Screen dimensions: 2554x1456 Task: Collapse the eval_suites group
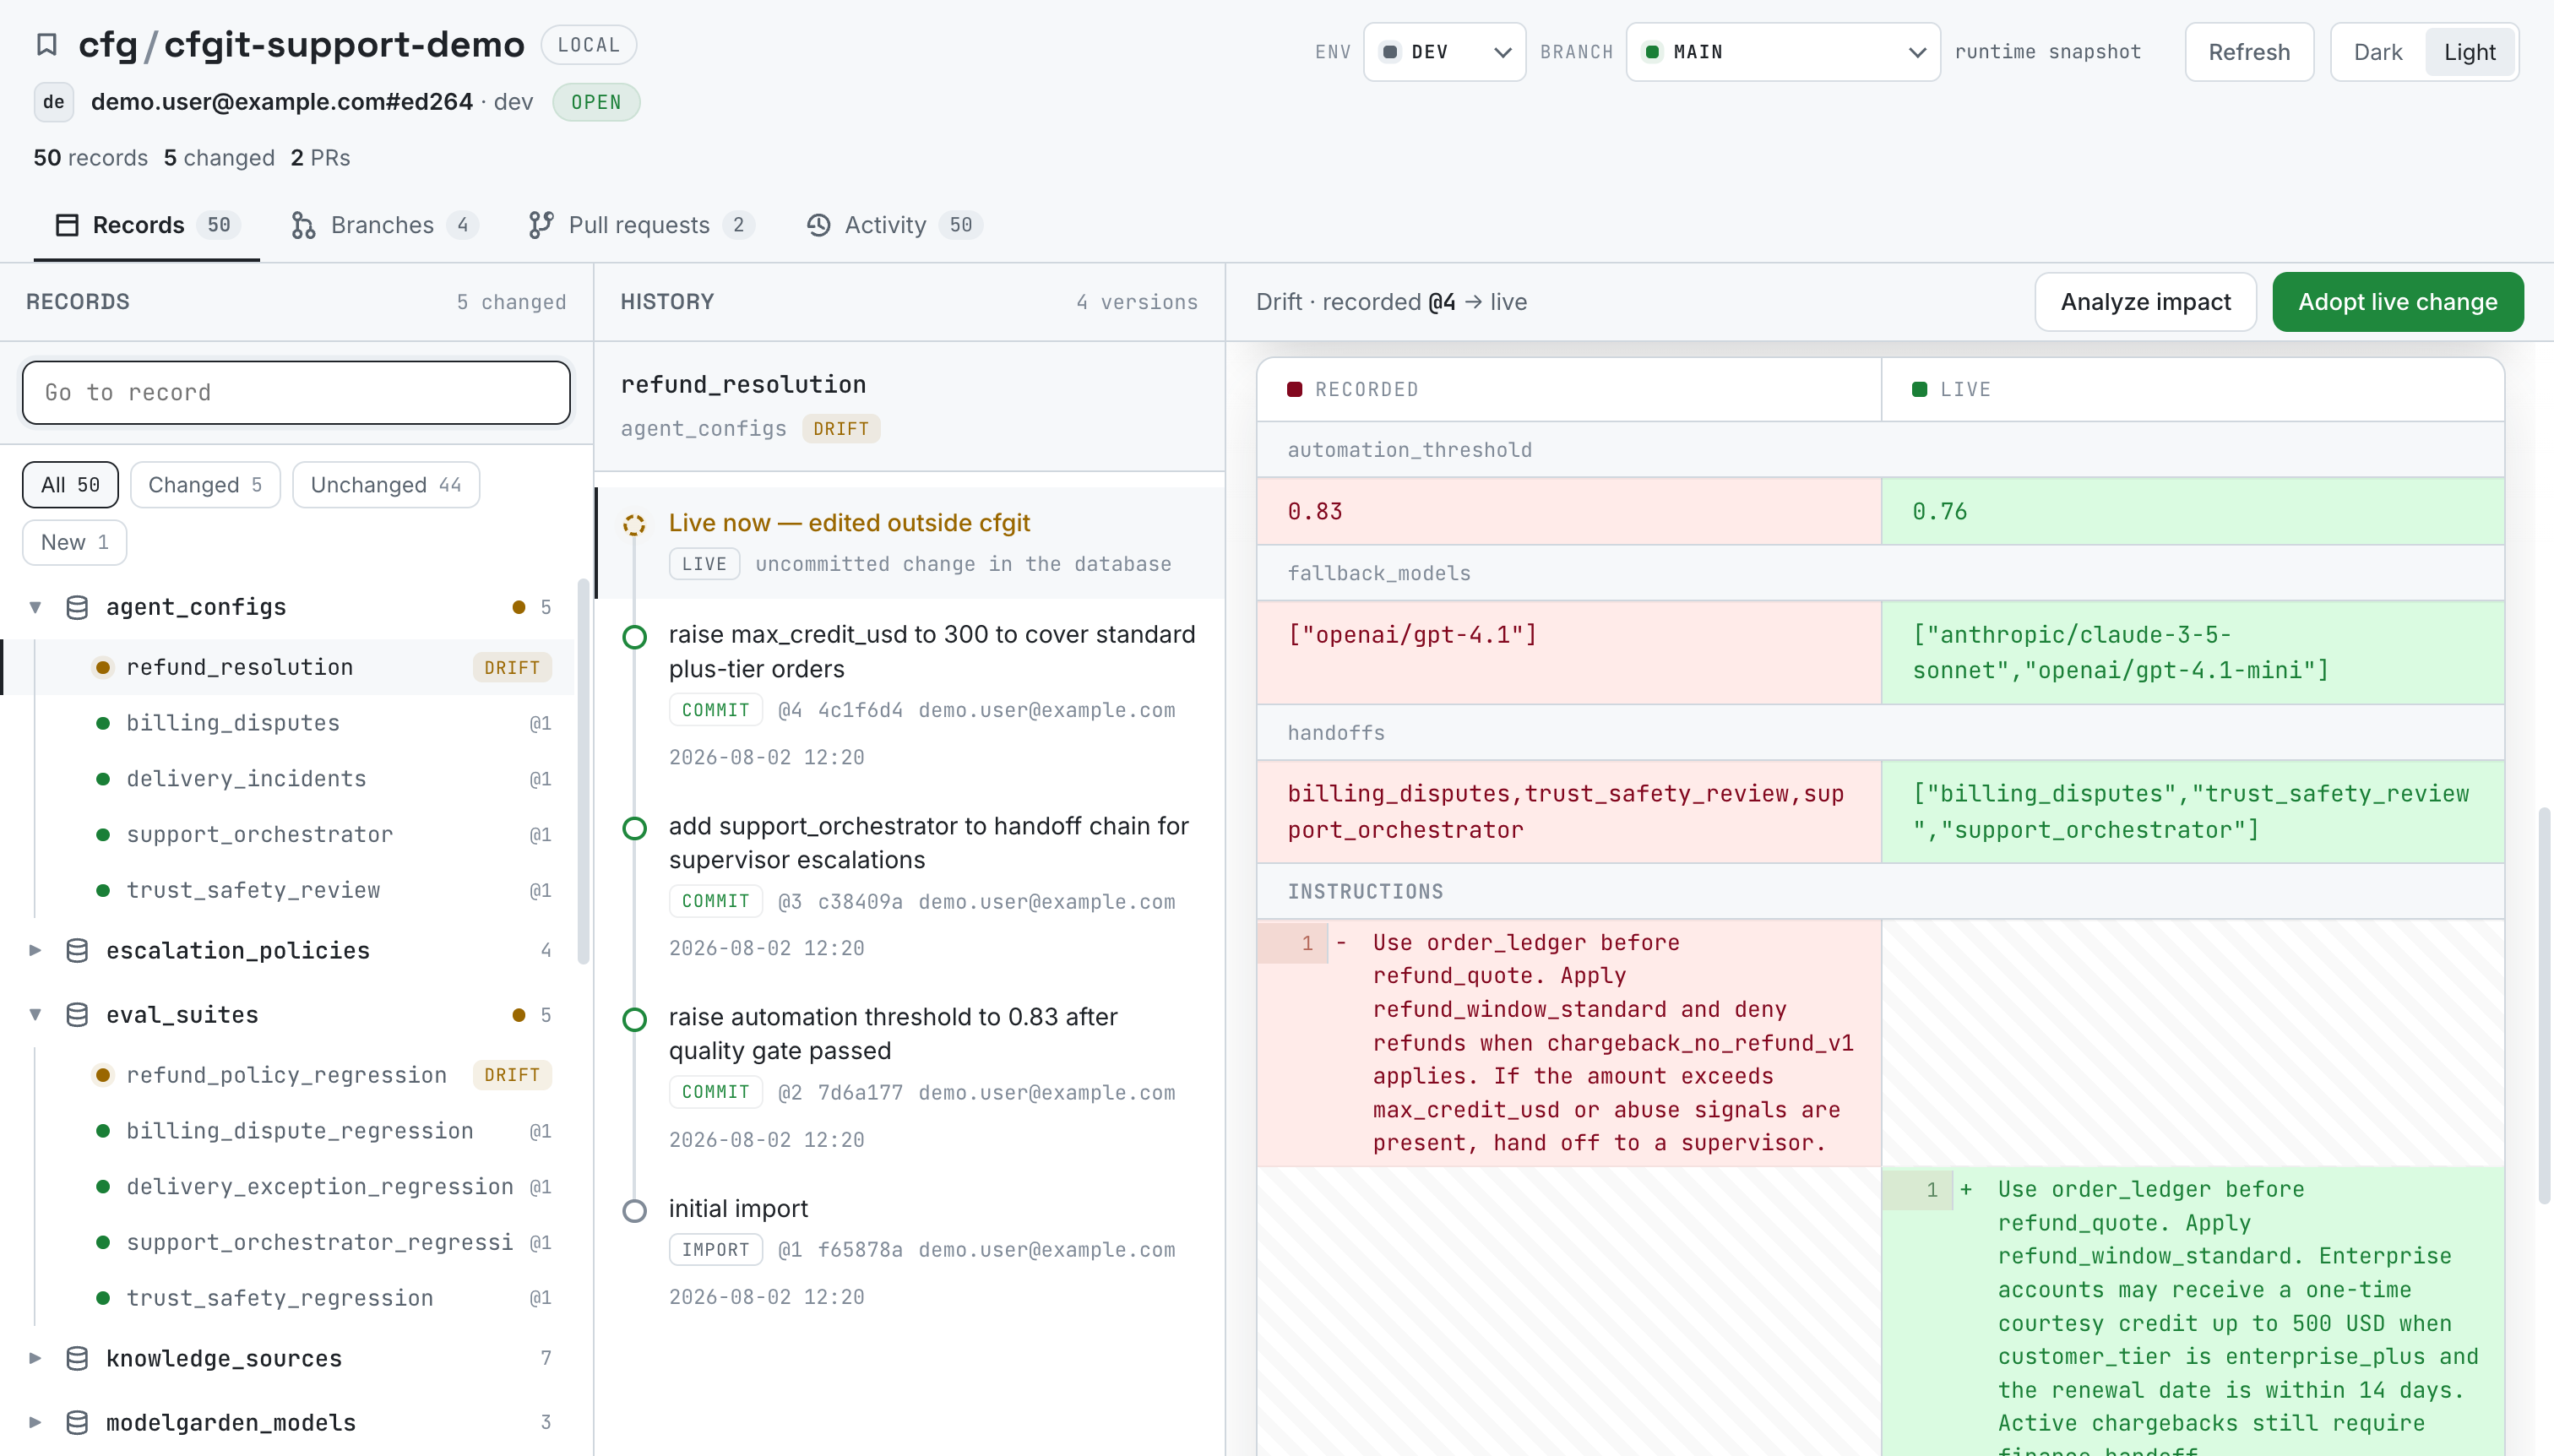pyautogui.click(x=35, y=1015)
